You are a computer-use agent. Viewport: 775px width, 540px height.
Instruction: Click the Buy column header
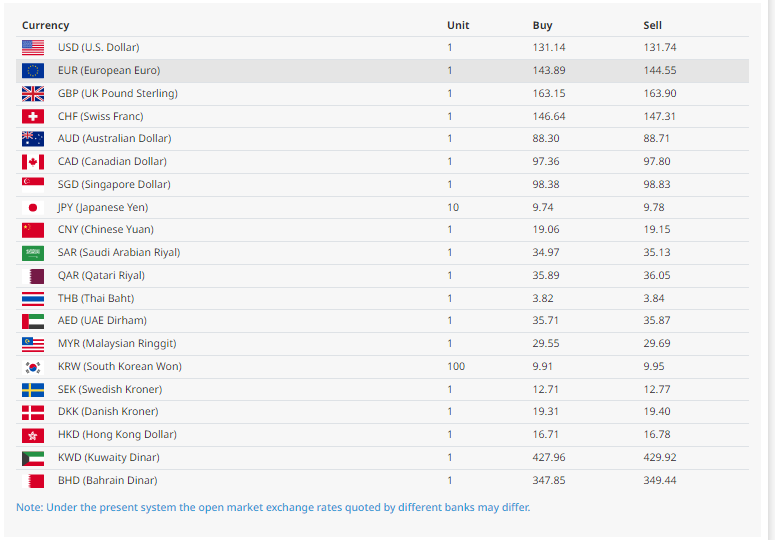pyautogui.click(x=542, y=25)
